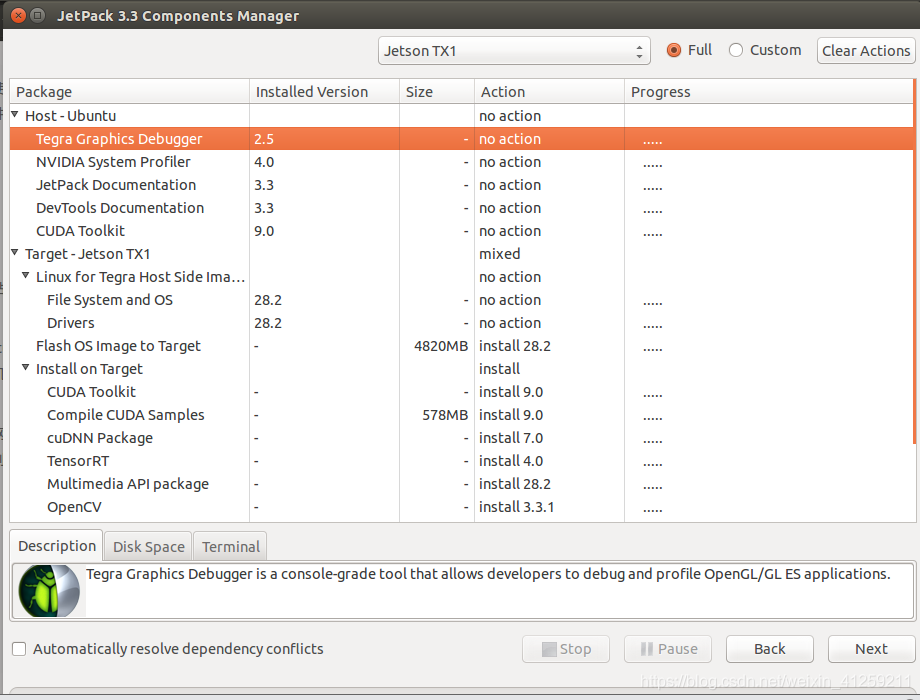Click the Size column header
This screenshot has height=700, width=920.
[437, 92]
